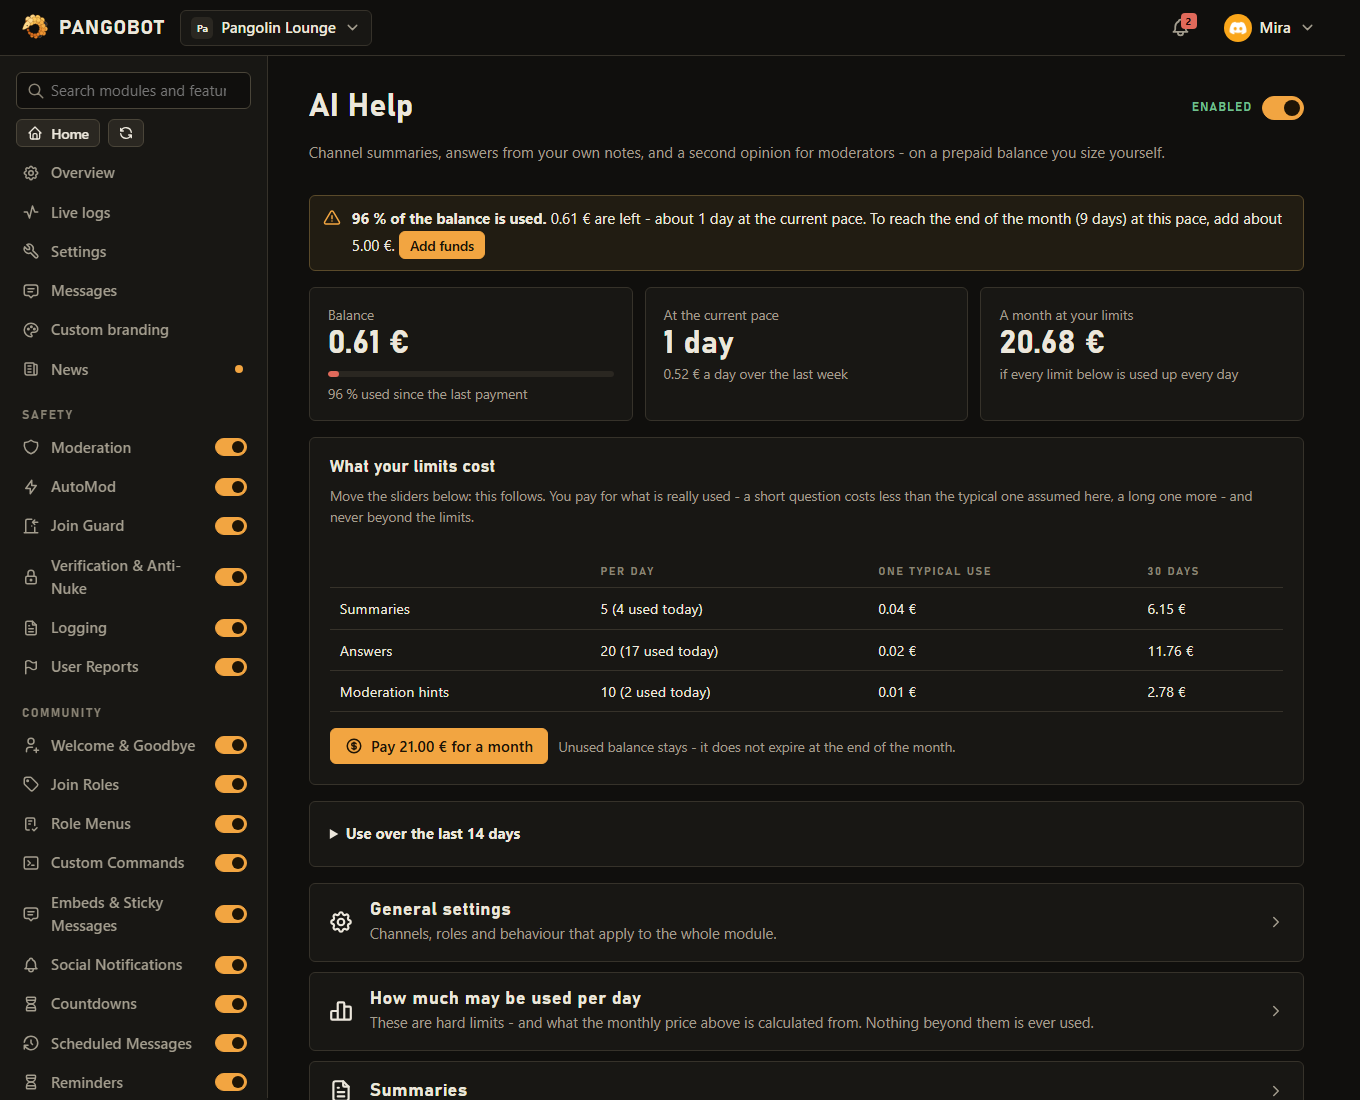Expand How much may be used per day
Screen dimensions: 1360x1100
[x=806, y=1011]
